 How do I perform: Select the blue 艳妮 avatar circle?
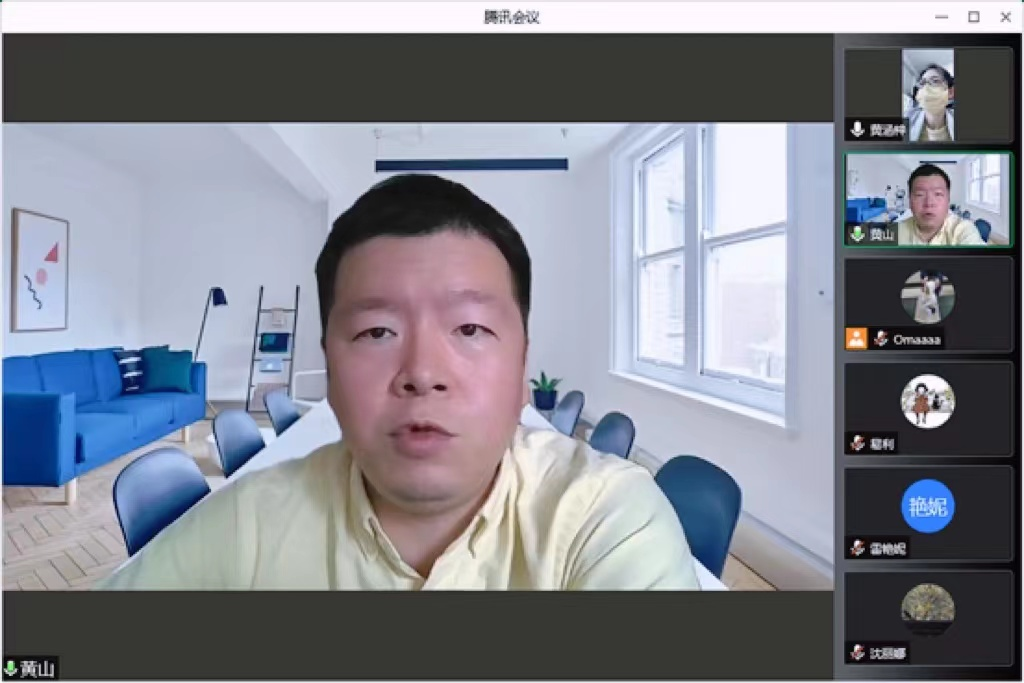pyautogui.click(x=927, y=506)
